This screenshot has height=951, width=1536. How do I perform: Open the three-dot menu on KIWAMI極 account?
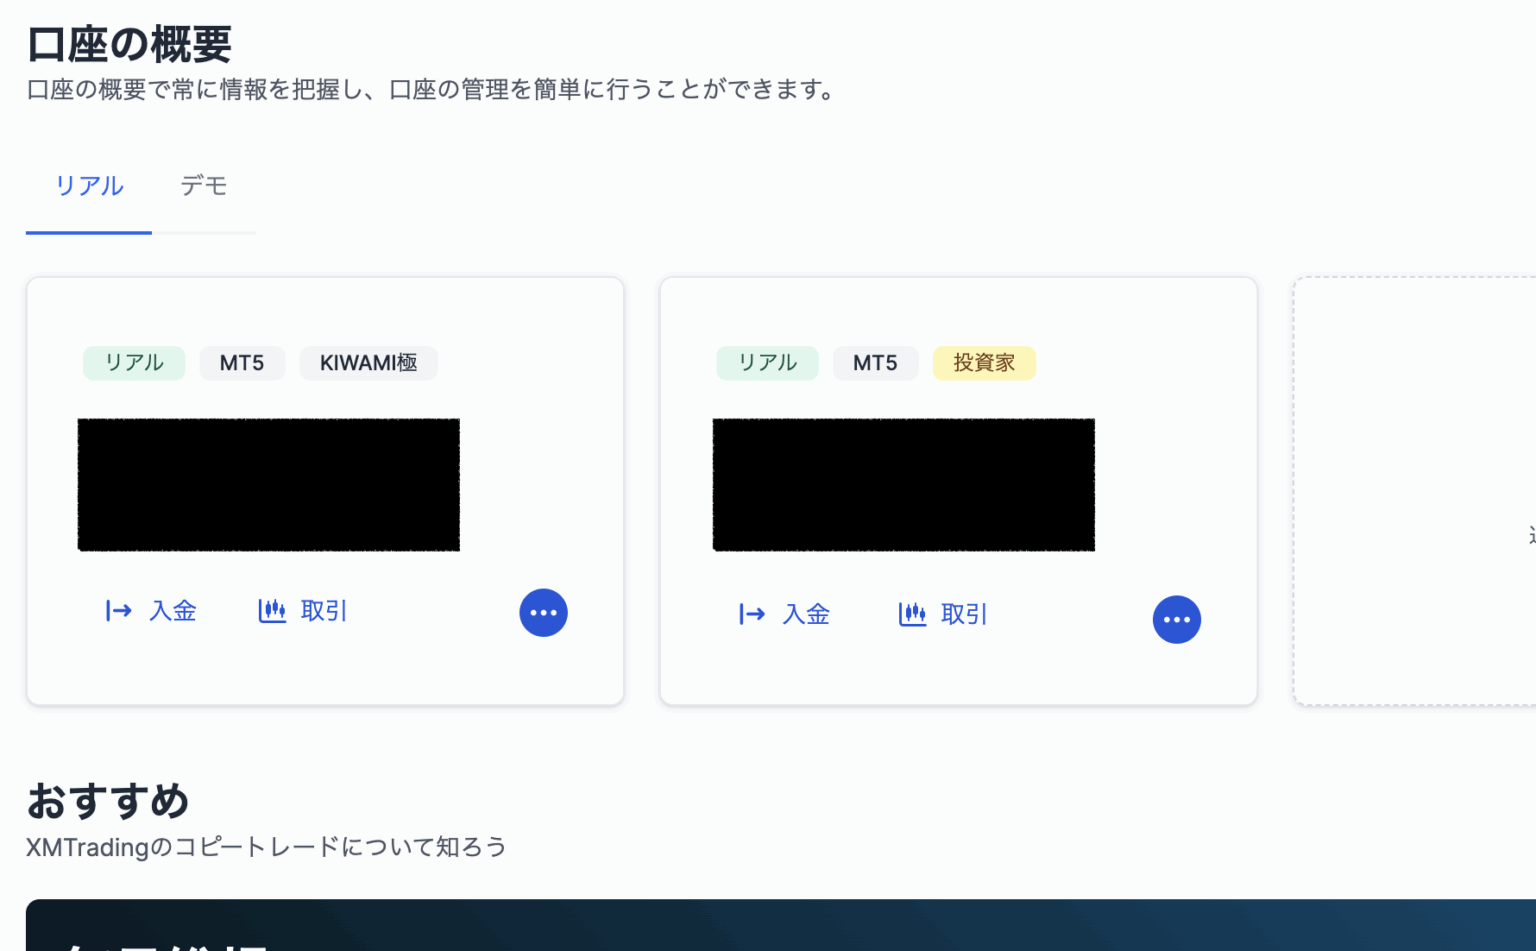coord(543,612)
